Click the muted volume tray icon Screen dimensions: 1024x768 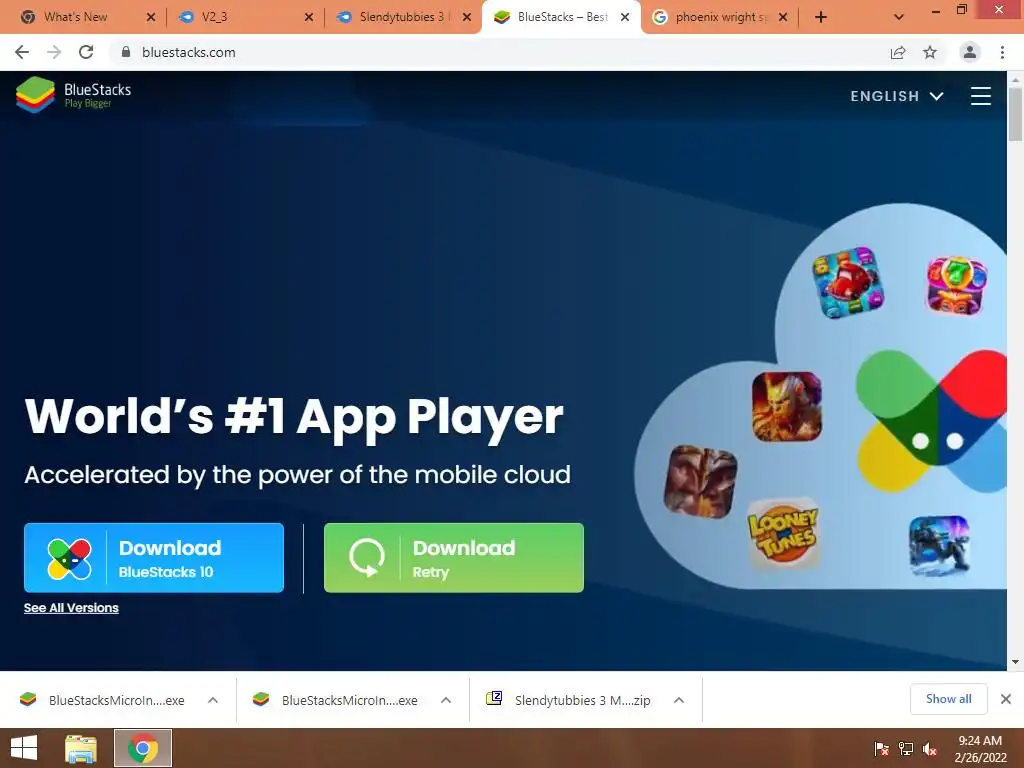(x=929, y=749)
